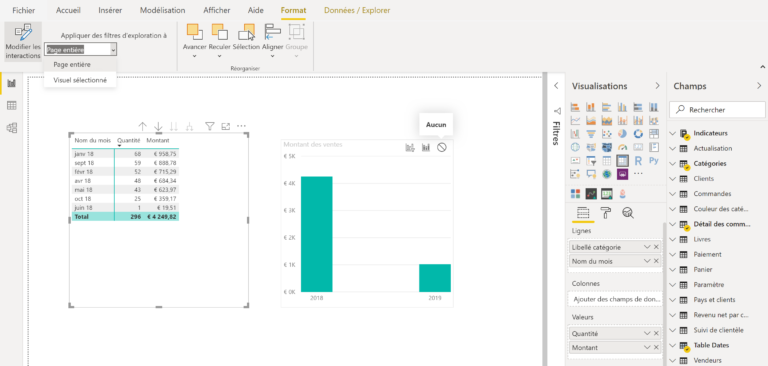Select the PowerApps purple visual
This screenshot has width=768, height=366.
coord(622,173)
